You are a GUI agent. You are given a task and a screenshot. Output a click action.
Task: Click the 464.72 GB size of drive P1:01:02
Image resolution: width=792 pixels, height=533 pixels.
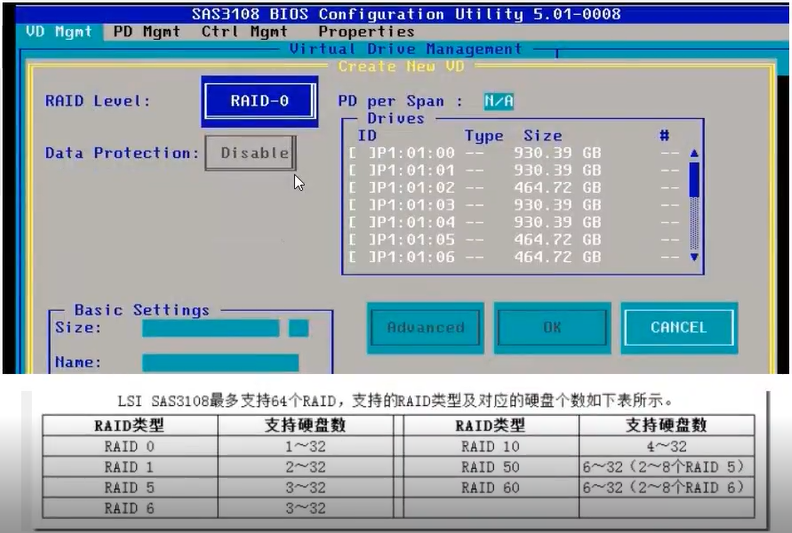pyautogui.click(x=558, y=187)
